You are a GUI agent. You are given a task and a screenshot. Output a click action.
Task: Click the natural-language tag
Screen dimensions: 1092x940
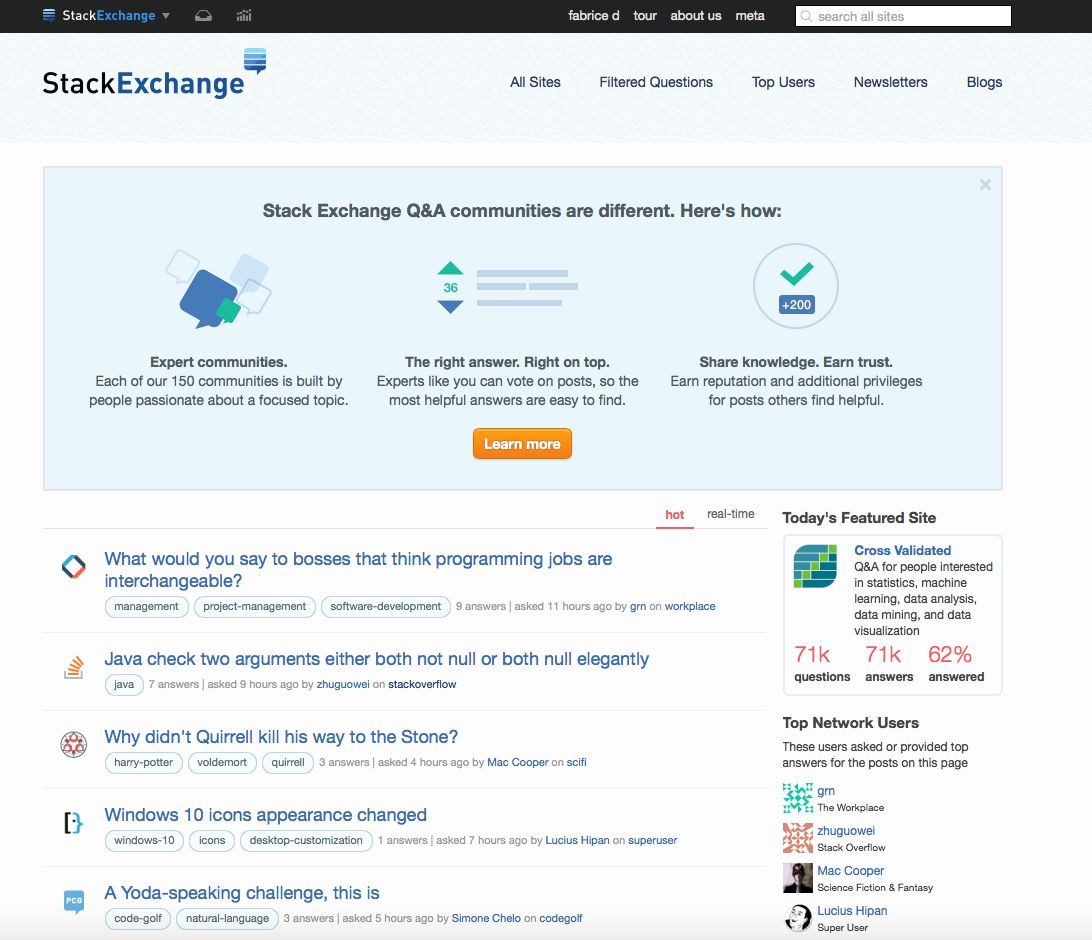coord(227,918)
